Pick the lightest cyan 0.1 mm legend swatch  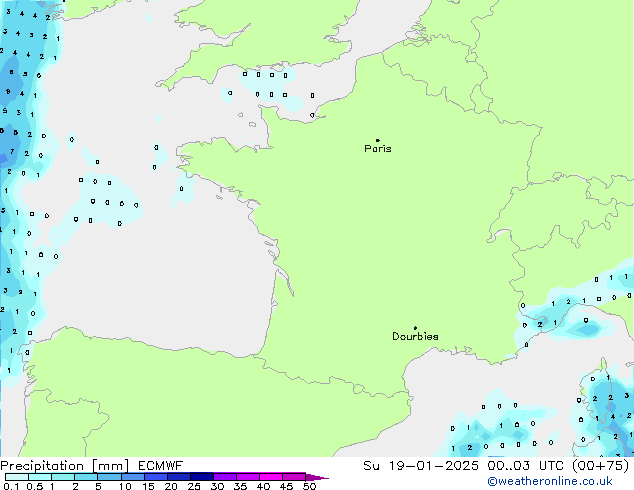pyautogui.click(x=16, y=477)
